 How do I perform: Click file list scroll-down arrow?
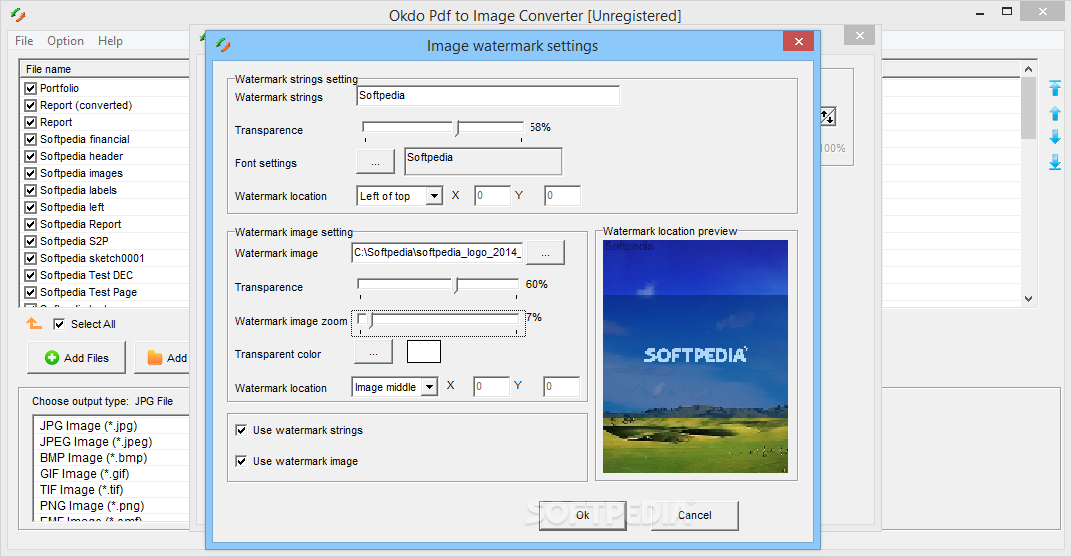click(x=1028, y=299)
